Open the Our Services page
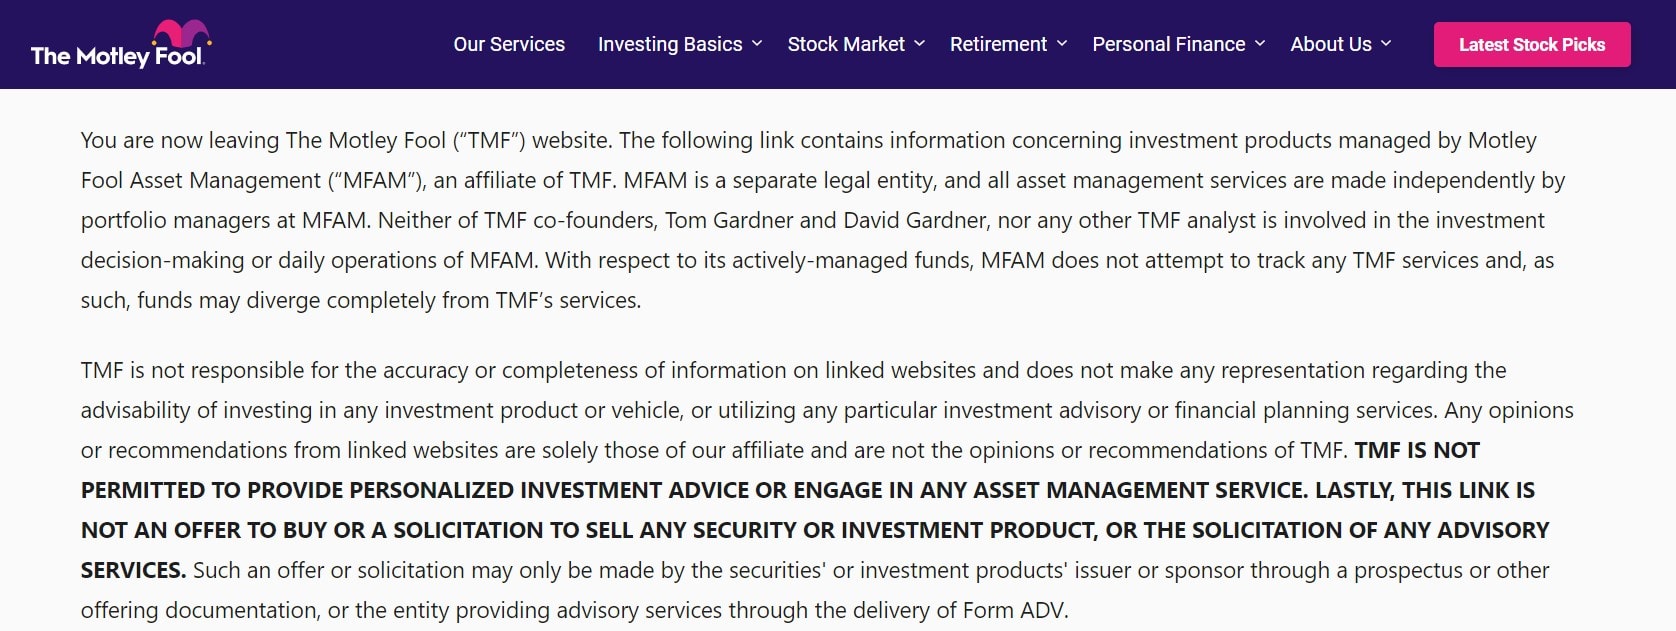The height and width of the screenshot is (631, 1676). pos(509,44)
